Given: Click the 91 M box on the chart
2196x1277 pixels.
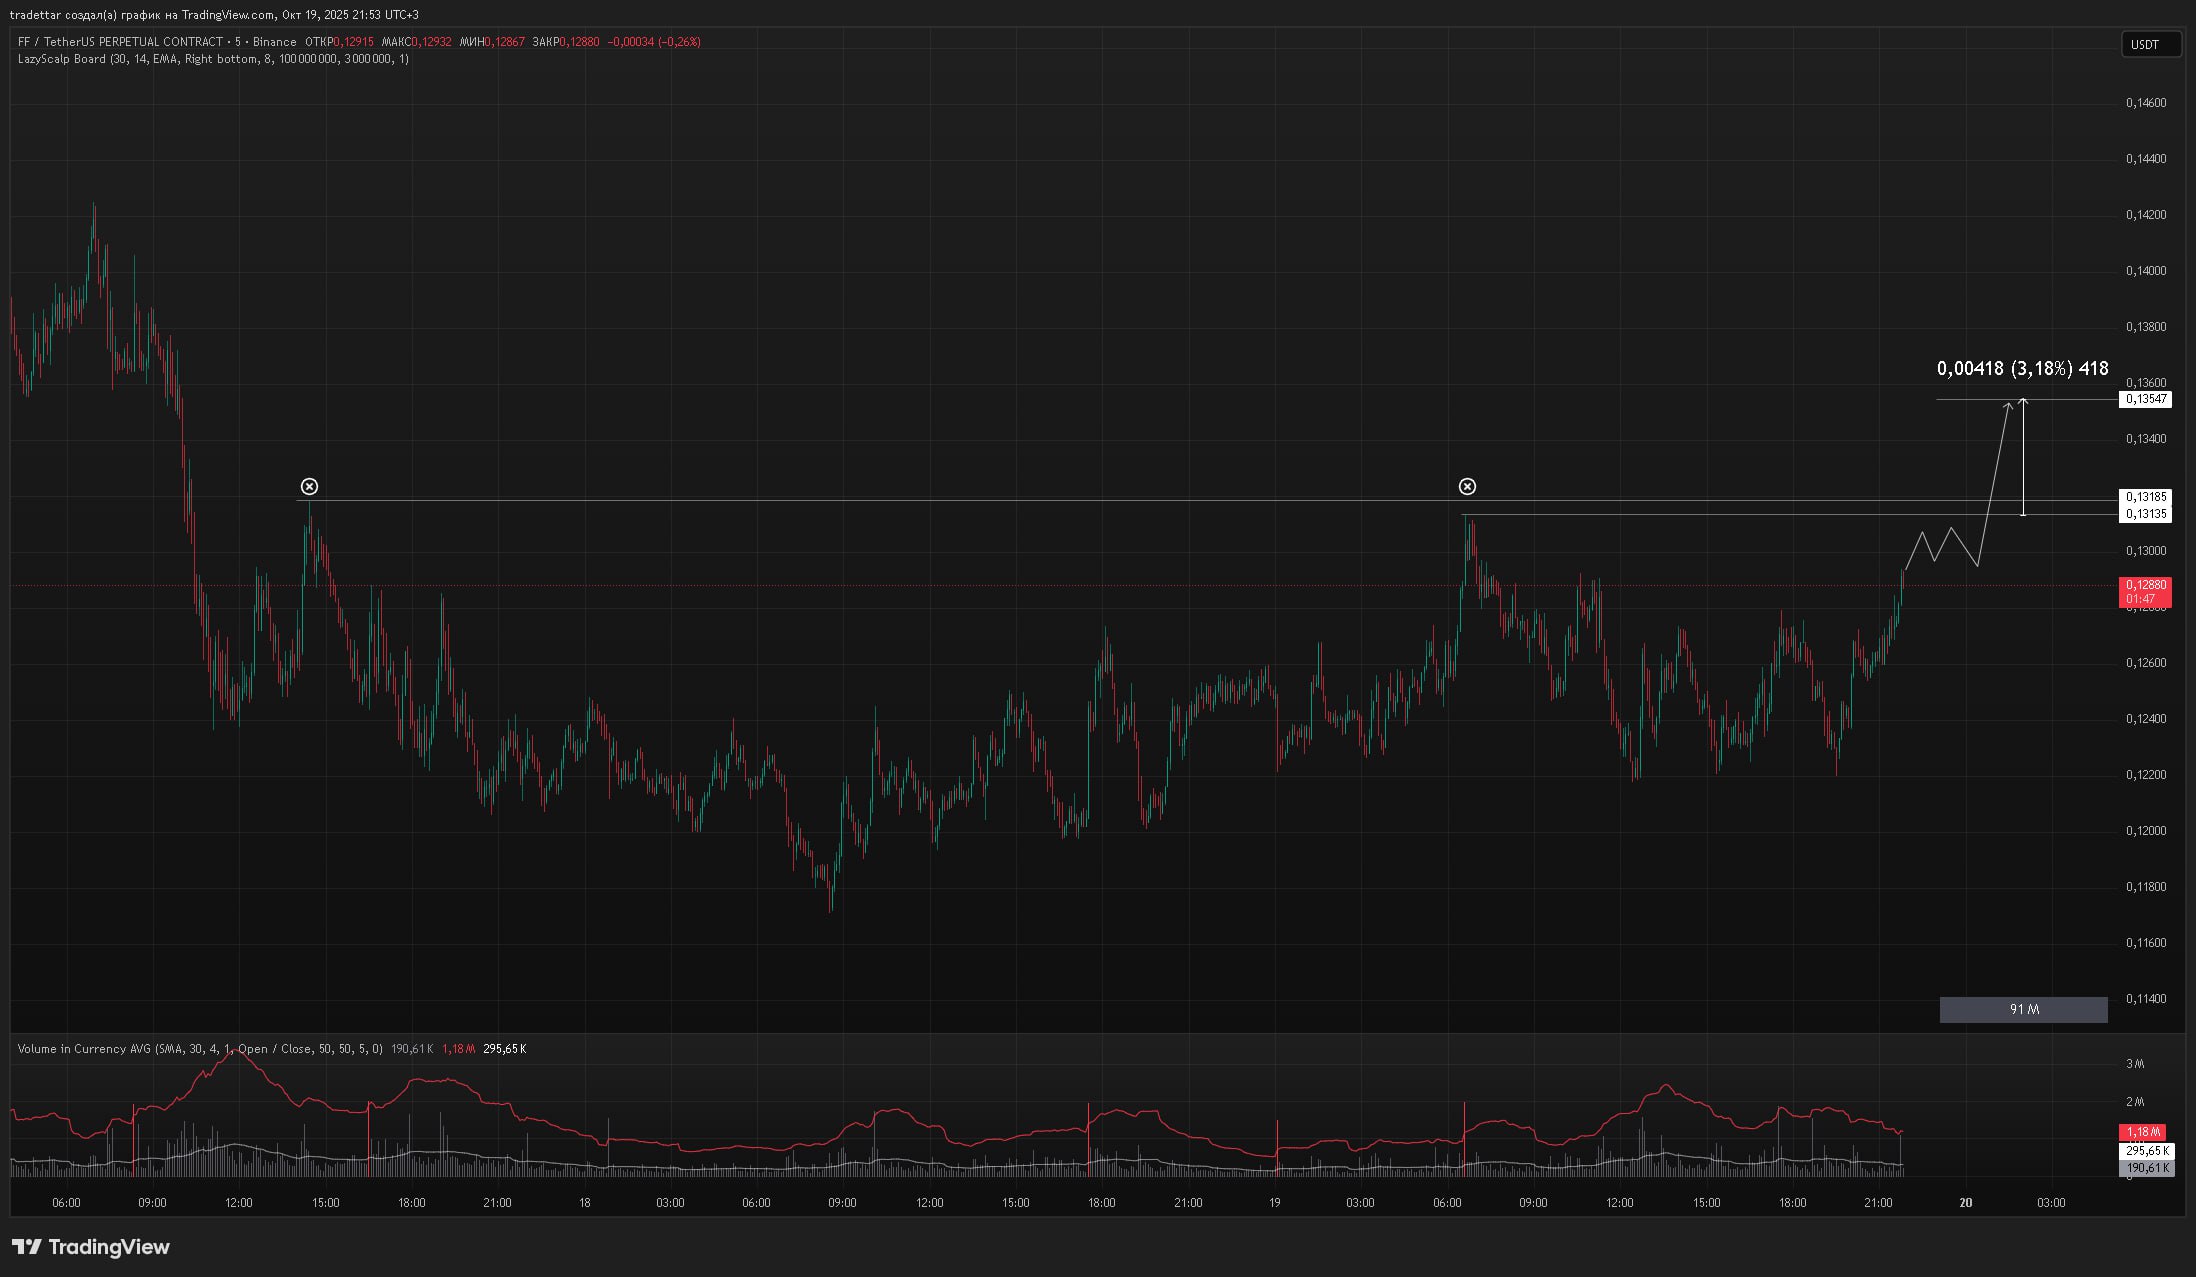Looking at the screenshot, I should point(2023,1010).
